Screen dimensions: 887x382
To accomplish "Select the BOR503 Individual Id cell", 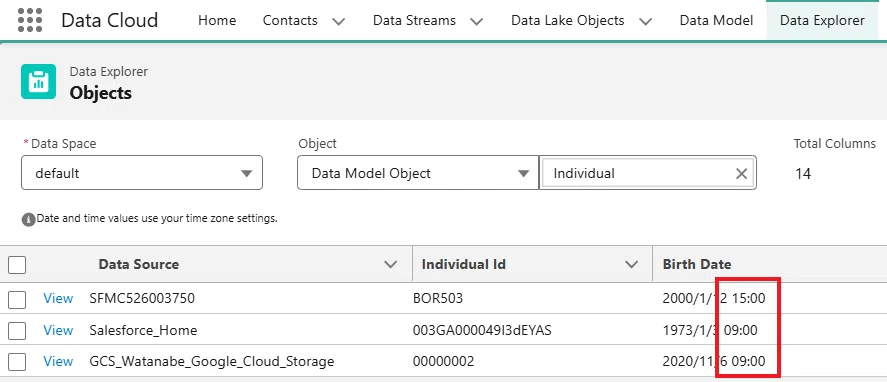I will (438, 298).
